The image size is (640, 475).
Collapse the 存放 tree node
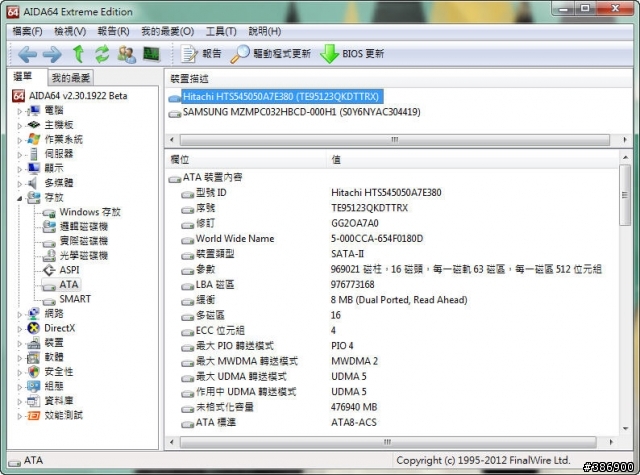[x=19, y=198]
